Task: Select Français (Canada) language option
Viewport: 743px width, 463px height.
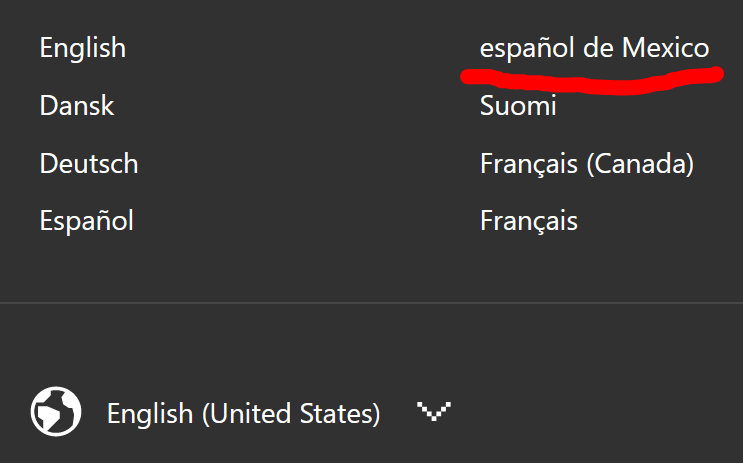Action: (x=587, y=163)
